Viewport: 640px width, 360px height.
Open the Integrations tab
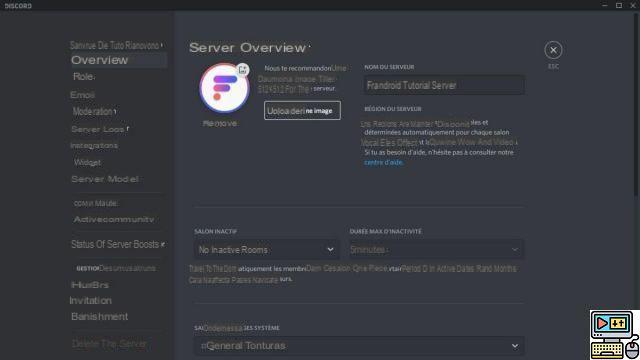point(94,145)
